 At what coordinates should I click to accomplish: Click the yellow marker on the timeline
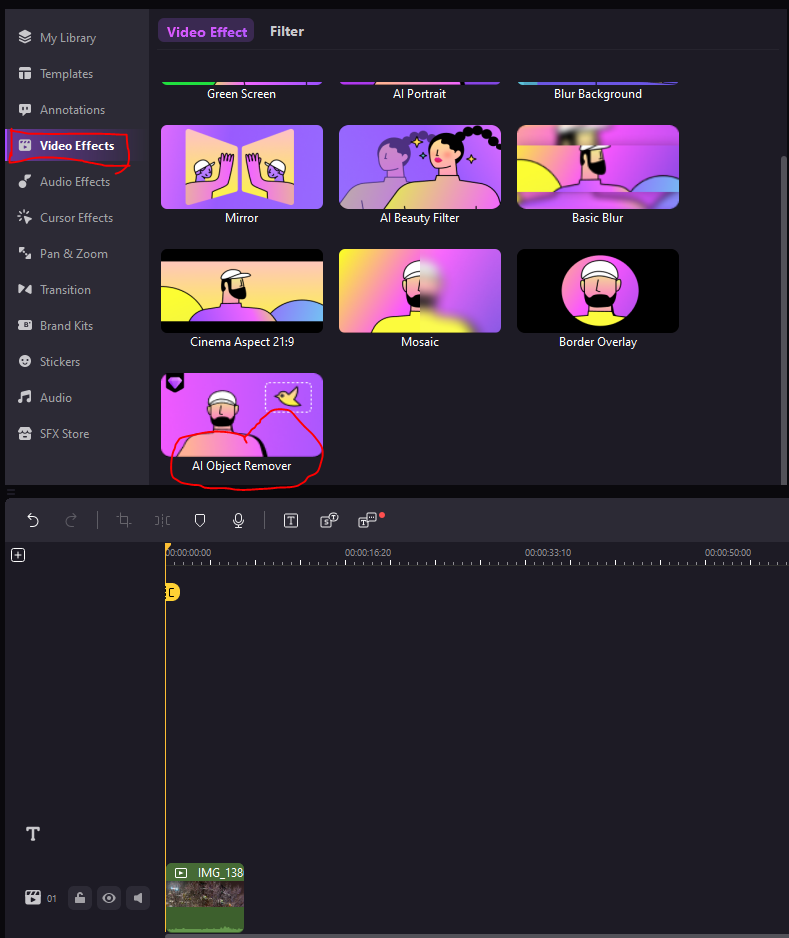tap(172, 592)
